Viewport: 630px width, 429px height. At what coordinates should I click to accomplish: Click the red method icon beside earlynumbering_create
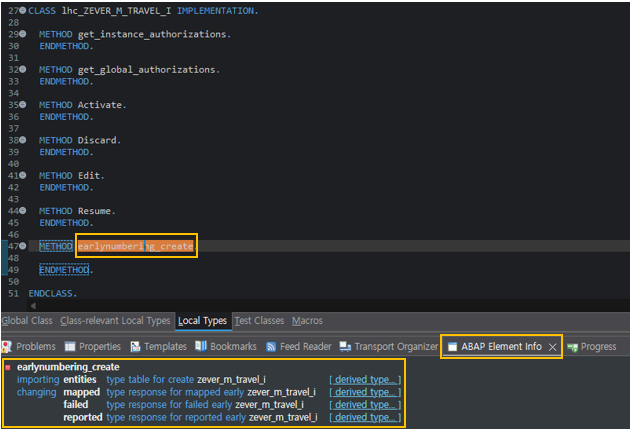click(8, 367)
